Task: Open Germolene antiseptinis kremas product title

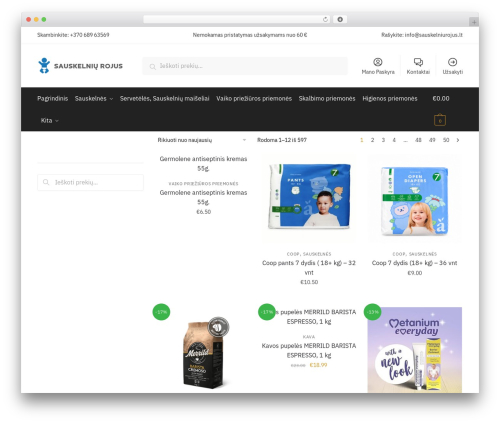Action: [203, 197]
